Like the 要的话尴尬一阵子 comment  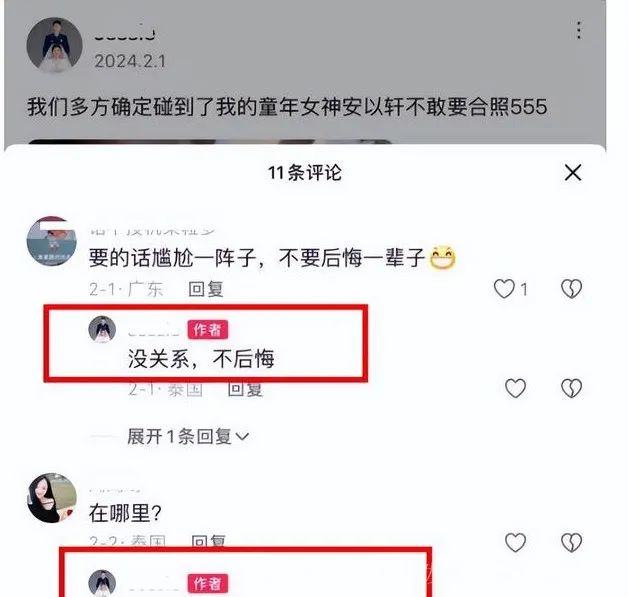pos(504,288)
